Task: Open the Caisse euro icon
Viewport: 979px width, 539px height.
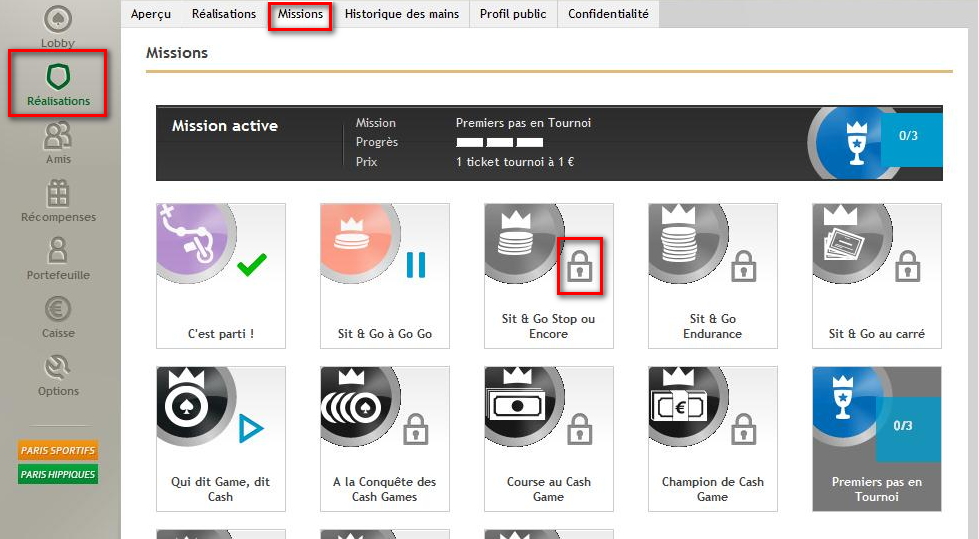Action: [58, 309]
